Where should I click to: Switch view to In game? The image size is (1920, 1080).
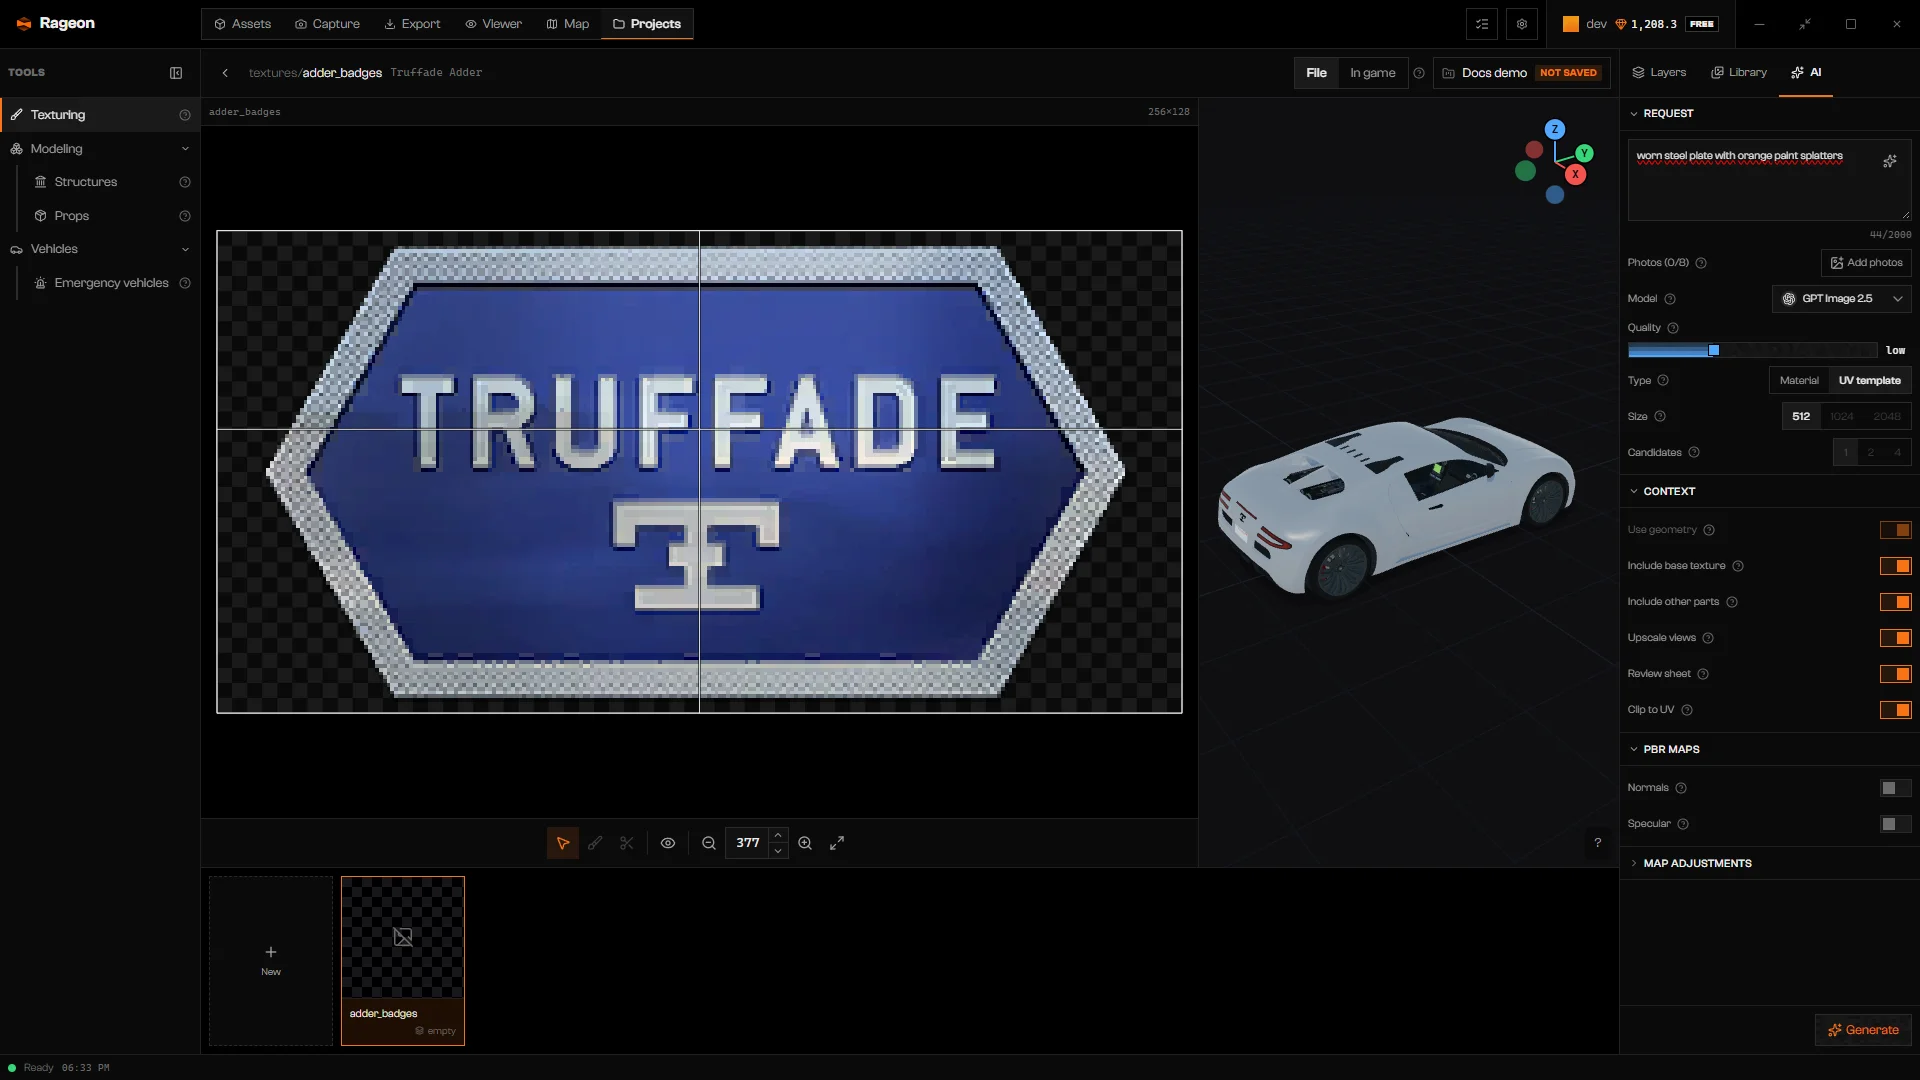tap(1372, 73)
